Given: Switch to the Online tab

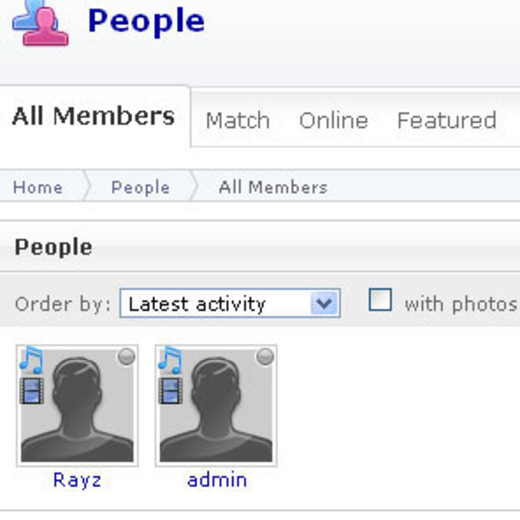Looking at the screenshot, I should click(x=334, y=120).
